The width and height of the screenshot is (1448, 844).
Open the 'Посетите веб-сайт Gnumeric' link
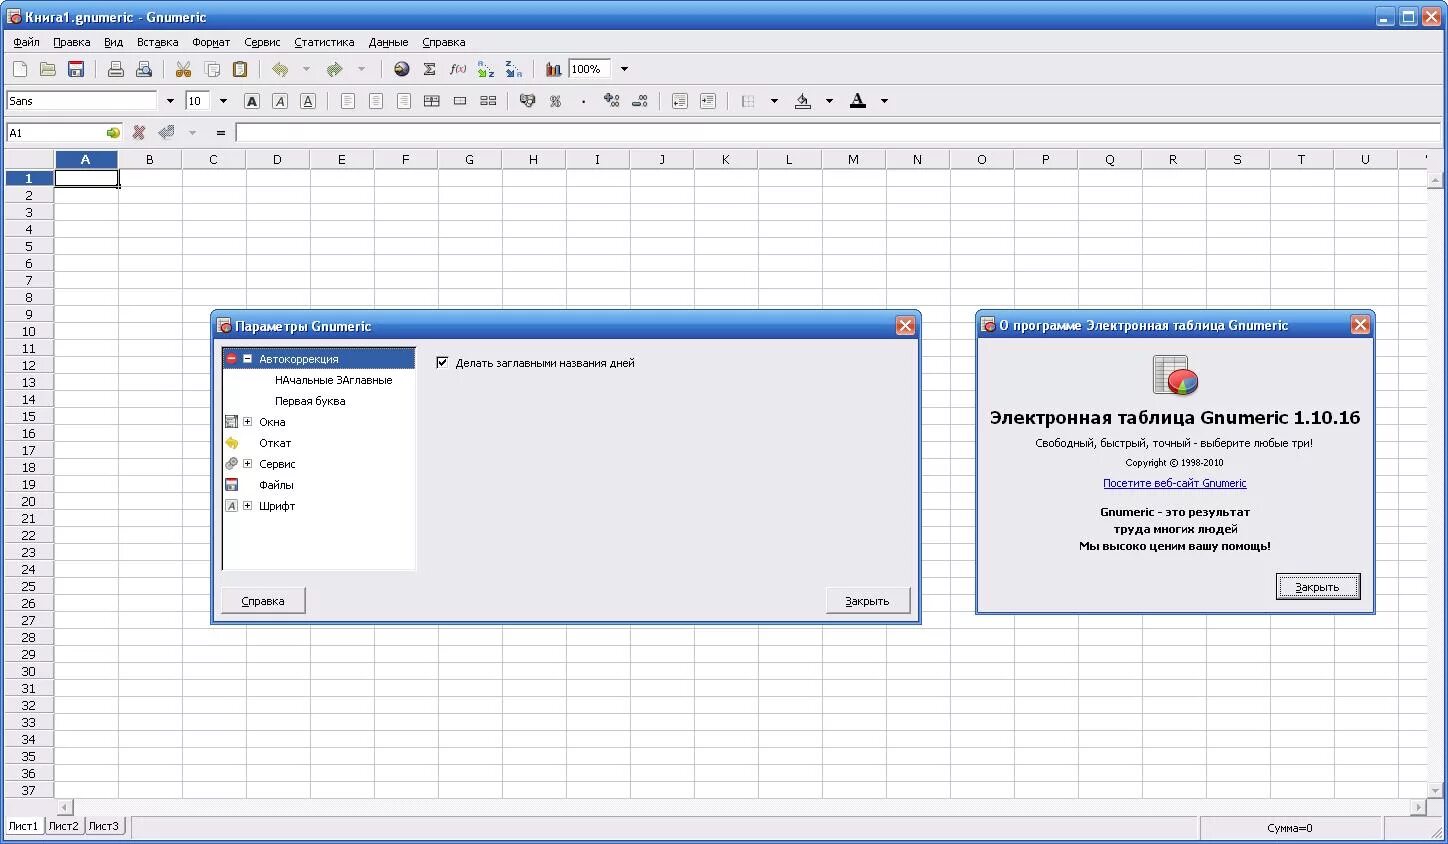tap(1175, 483)
